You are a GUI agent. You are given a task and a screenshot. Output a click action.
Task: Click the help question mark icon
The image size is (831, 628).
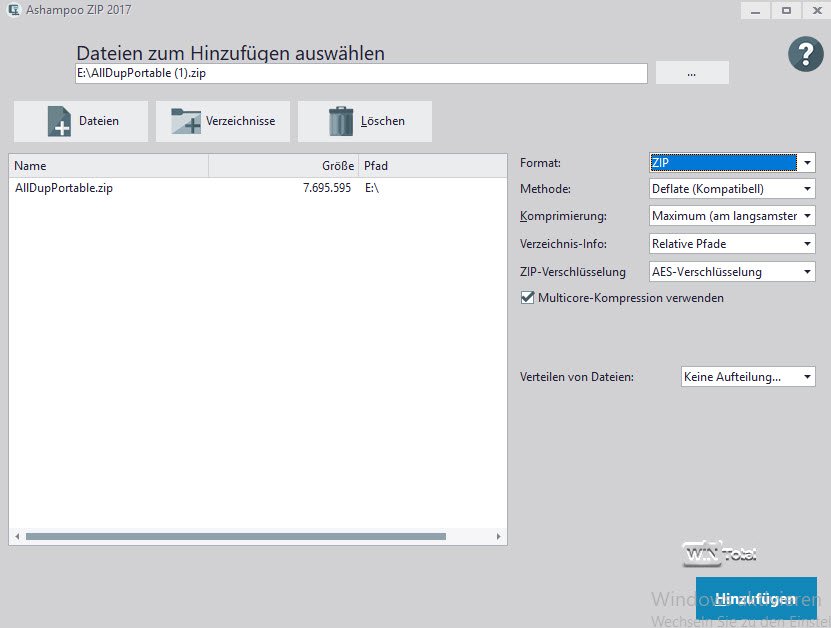(x=805, y=54)
